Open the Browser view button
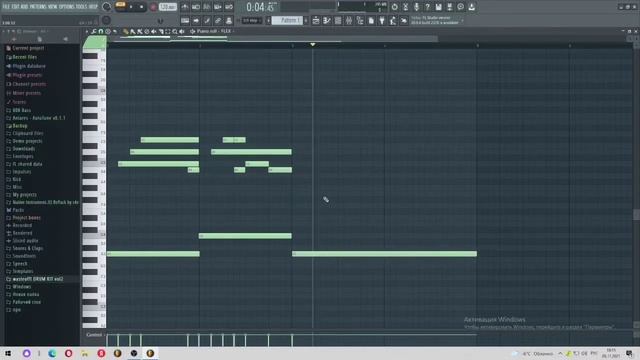Screen dimensions: 640x360 pos(360,20)
